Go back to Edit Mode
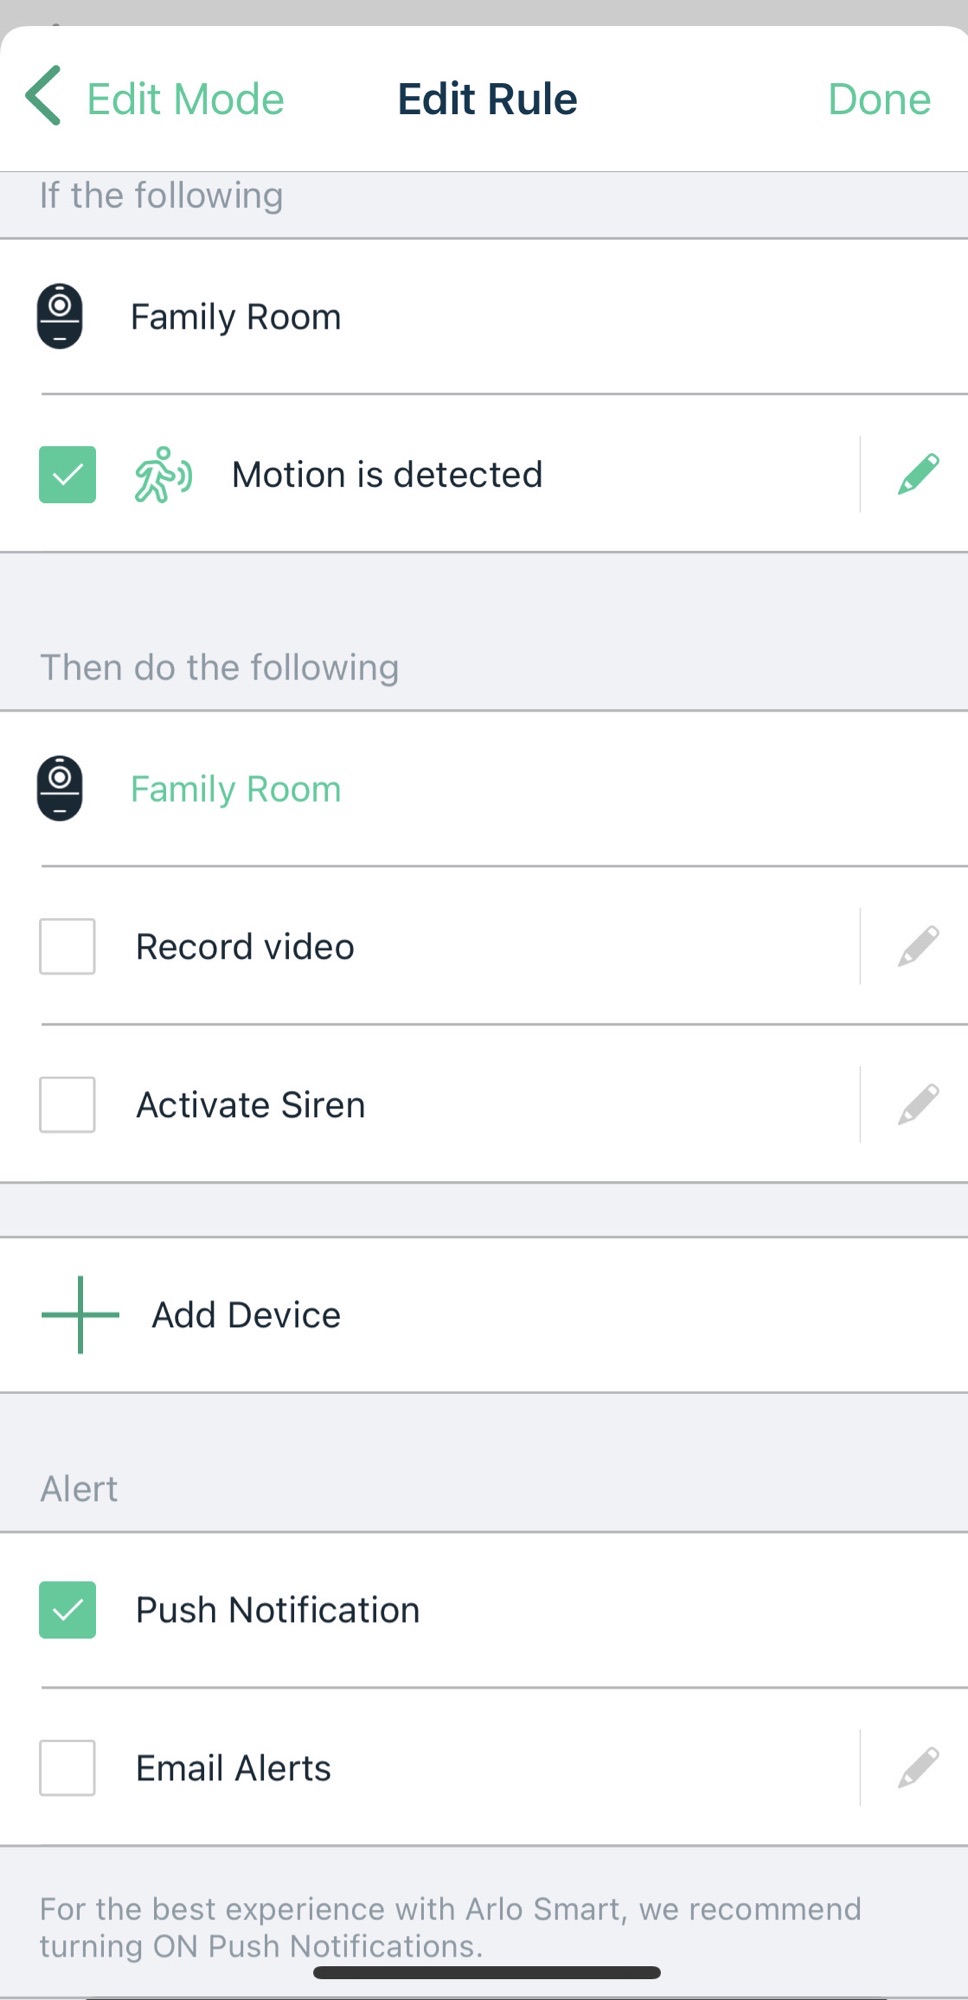This screenshot has height=2000, width=968. click(185, 99)
